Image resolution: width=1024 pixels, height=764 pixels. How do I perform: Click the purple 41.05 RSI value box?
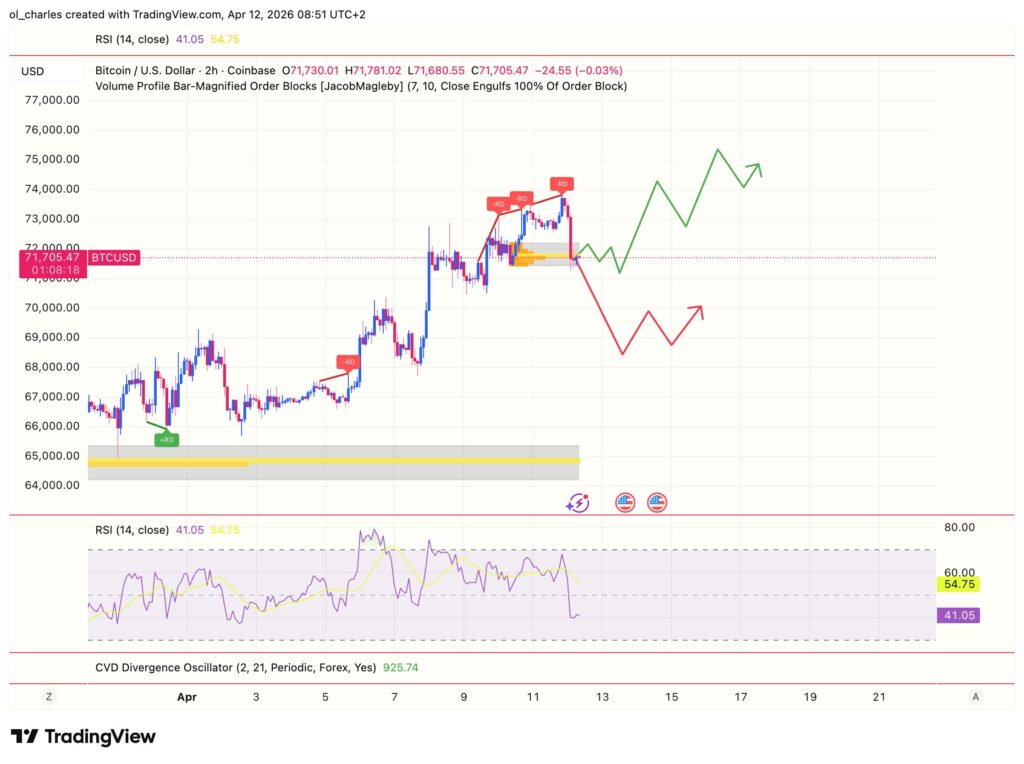tap(958, 616)
